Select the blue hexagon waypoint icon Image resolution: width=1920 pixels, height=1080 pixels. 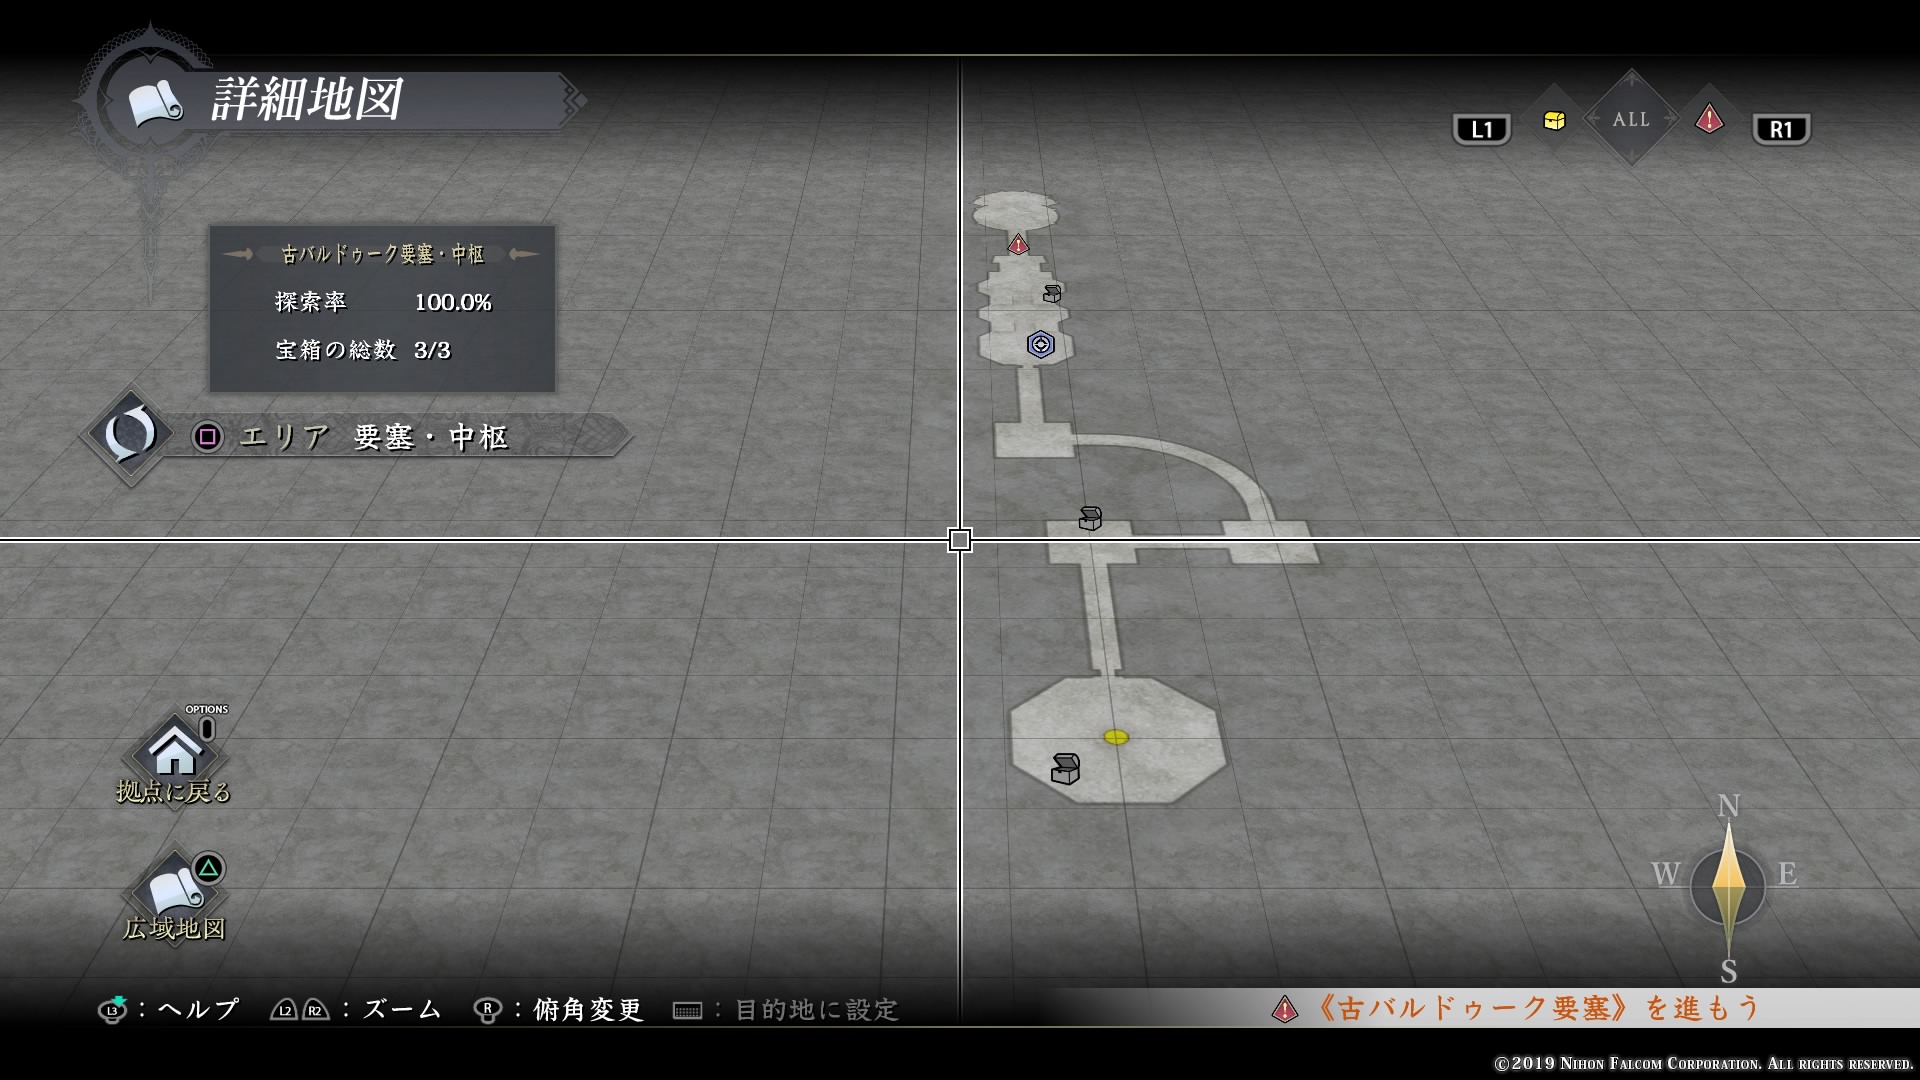1040,345
